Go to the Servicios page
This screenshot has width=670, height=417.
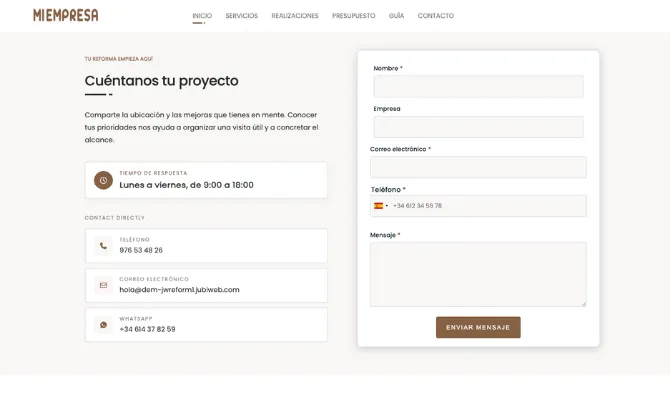242,16
